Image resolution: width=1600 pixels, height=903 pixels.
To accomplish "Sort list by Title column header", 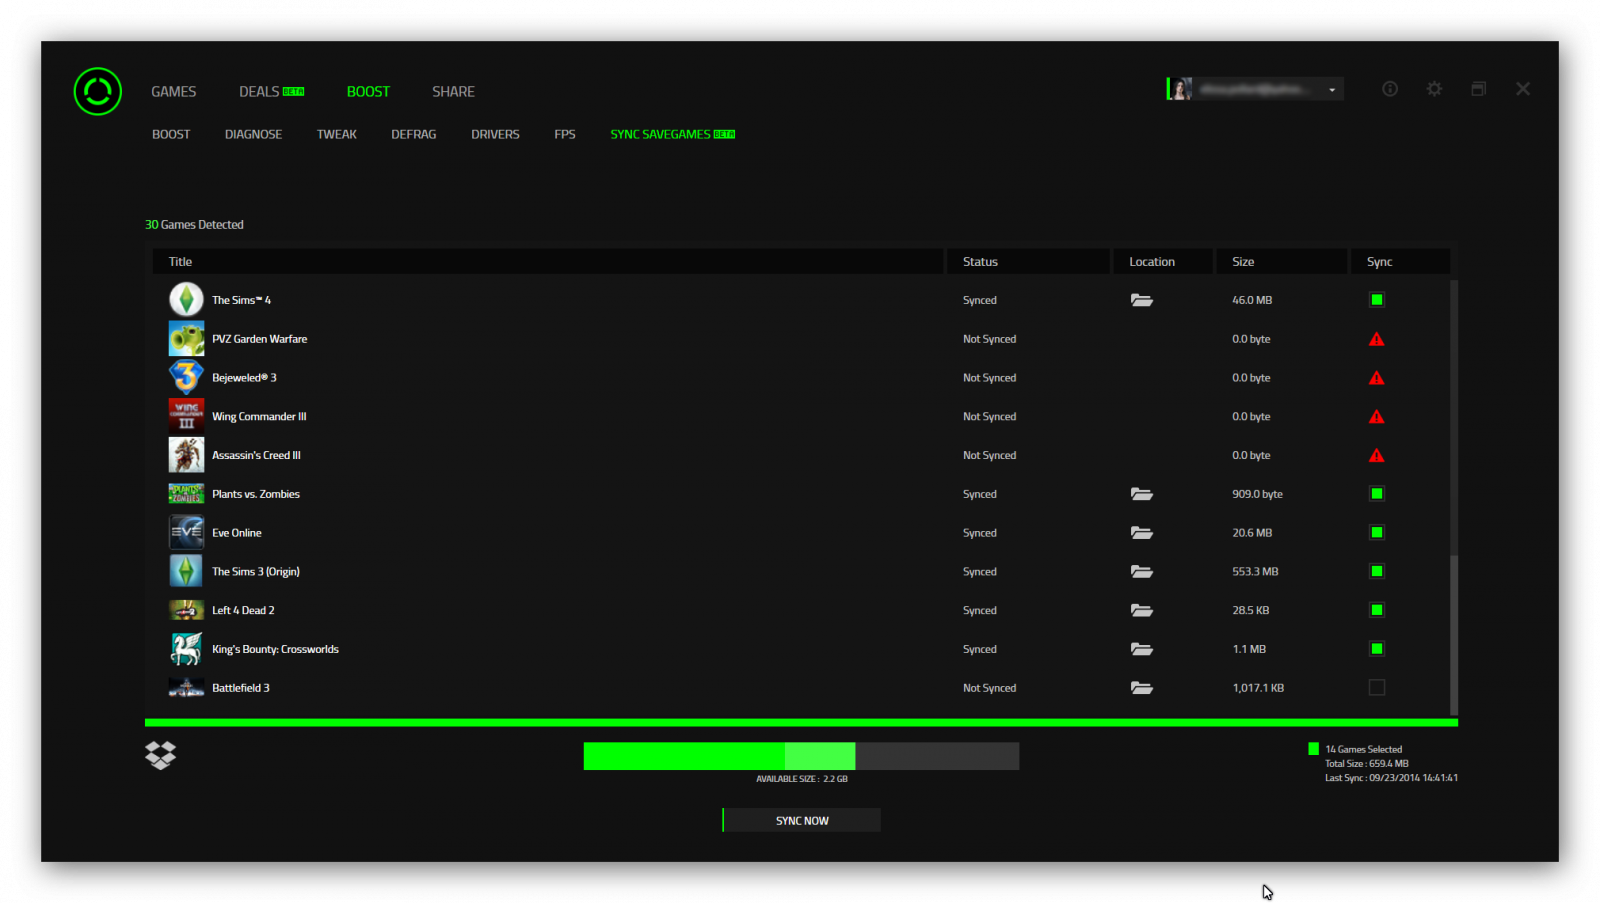I will (548, 261).
